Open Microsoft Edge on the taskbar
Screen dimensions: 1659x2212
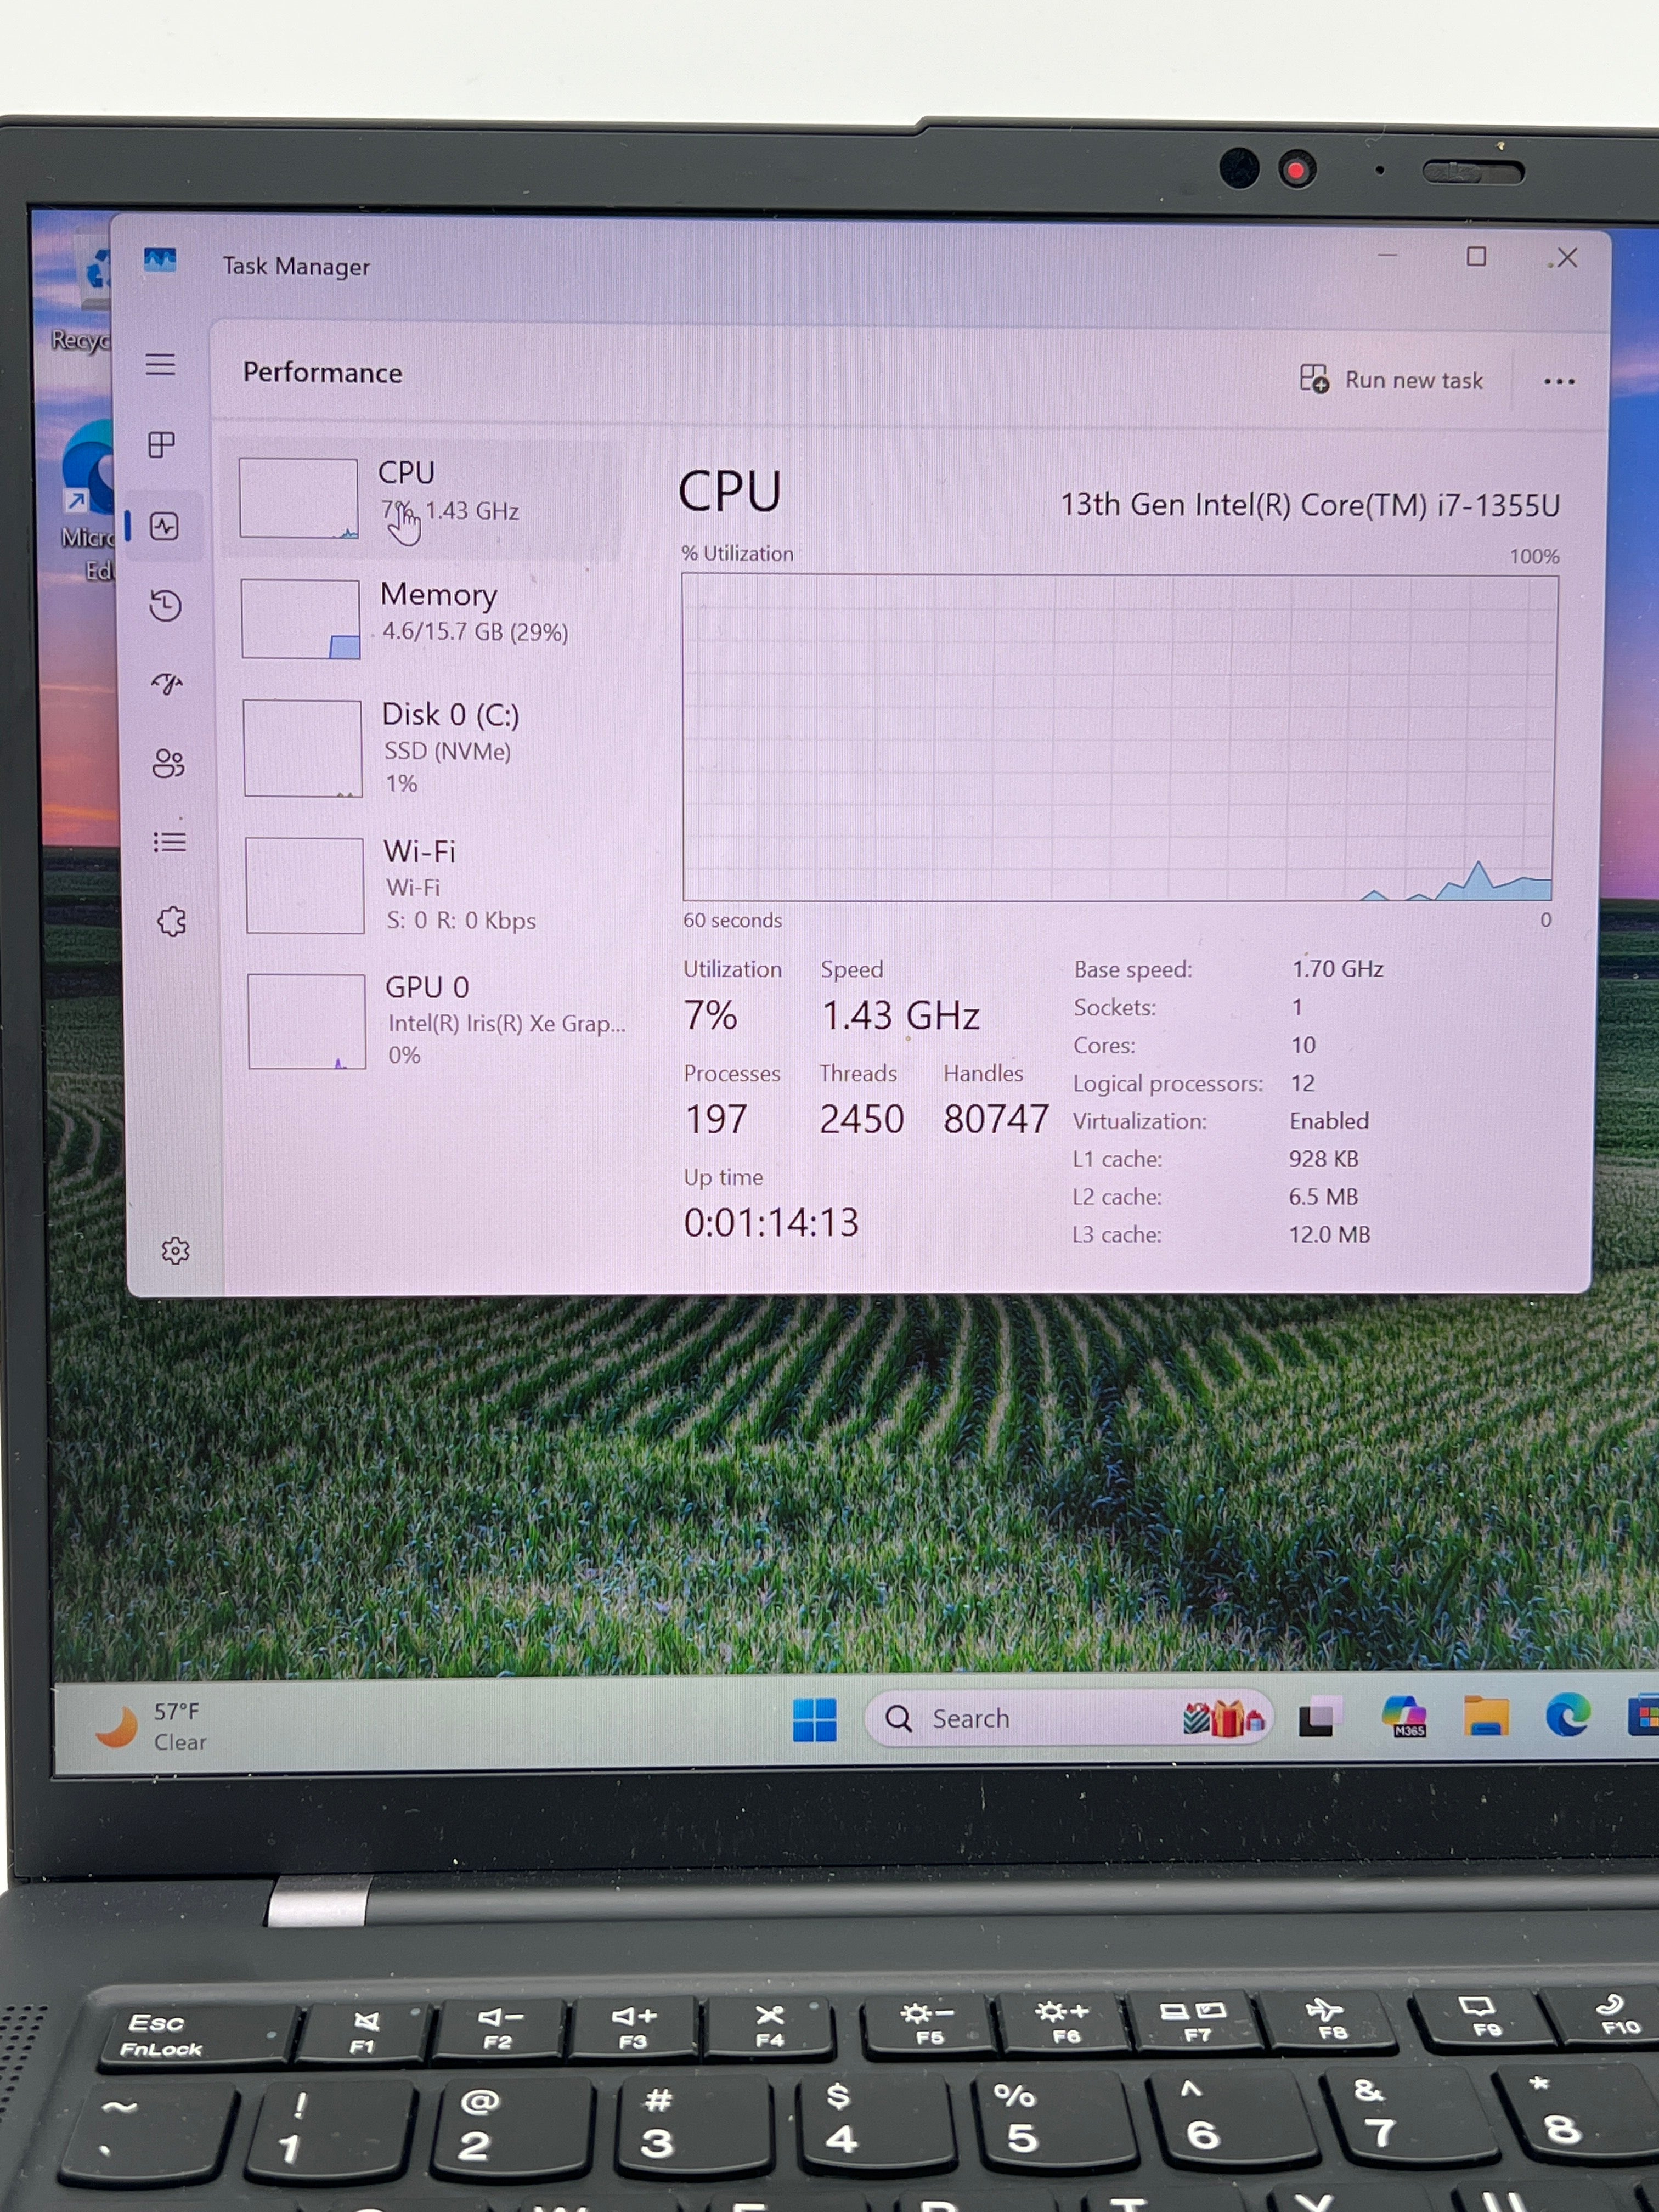[x=1567, y=1715]
